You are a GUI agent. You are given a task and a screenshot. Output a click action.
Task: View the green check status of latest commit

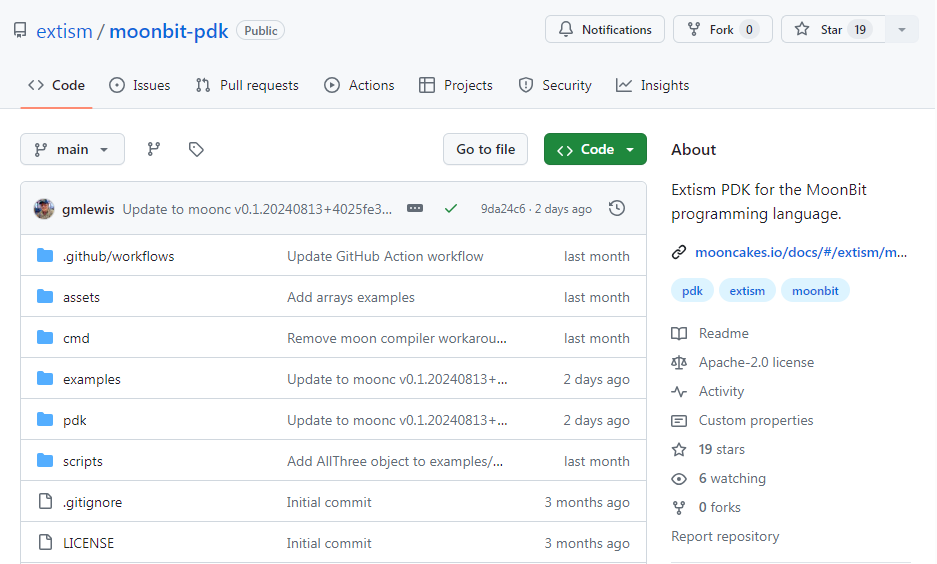point(451,209)
